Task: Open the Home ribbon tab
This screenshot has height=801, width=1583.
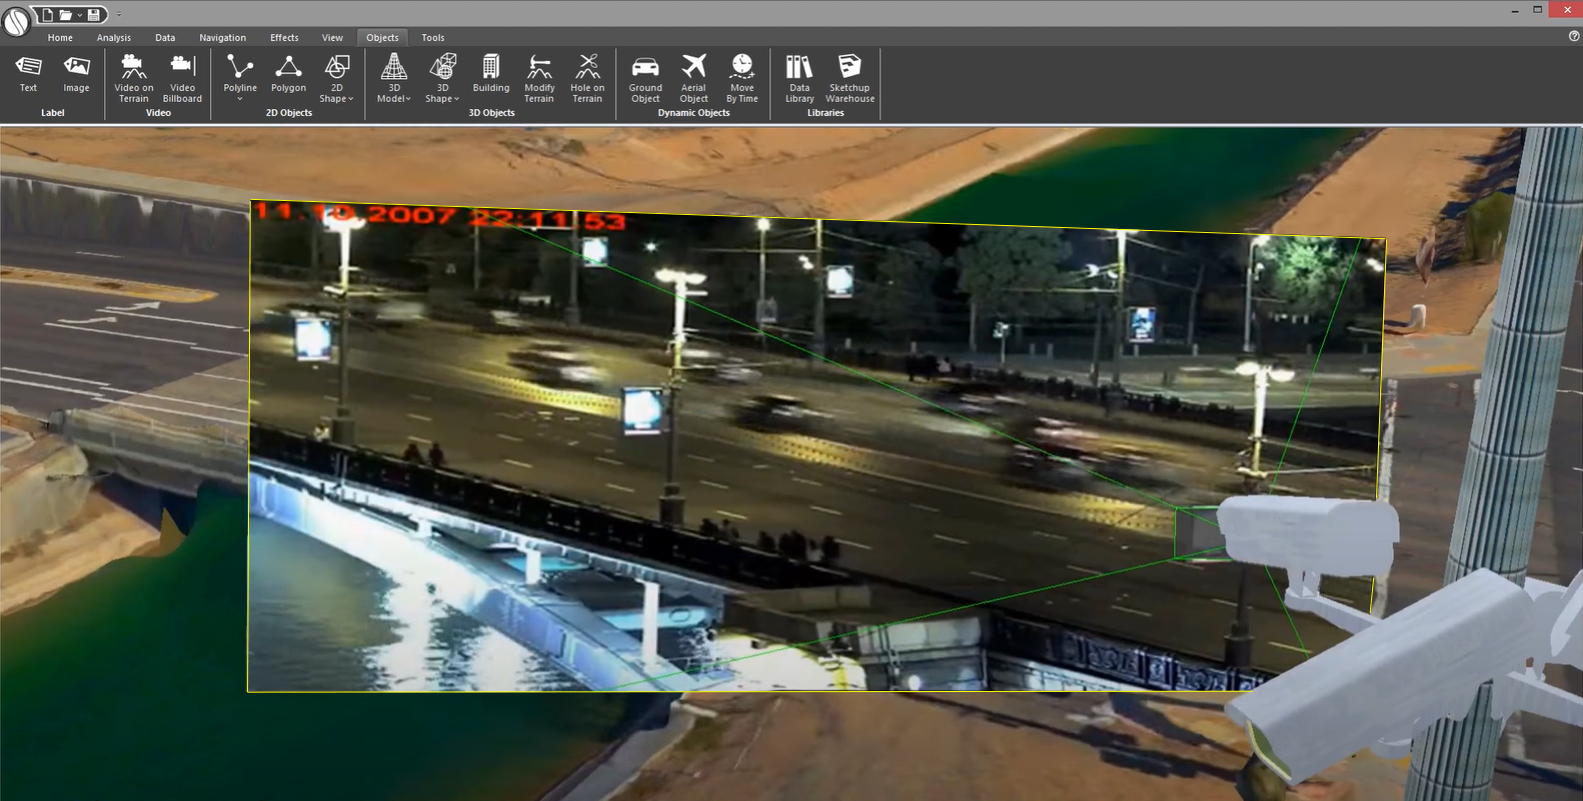Action: point(60,37)
